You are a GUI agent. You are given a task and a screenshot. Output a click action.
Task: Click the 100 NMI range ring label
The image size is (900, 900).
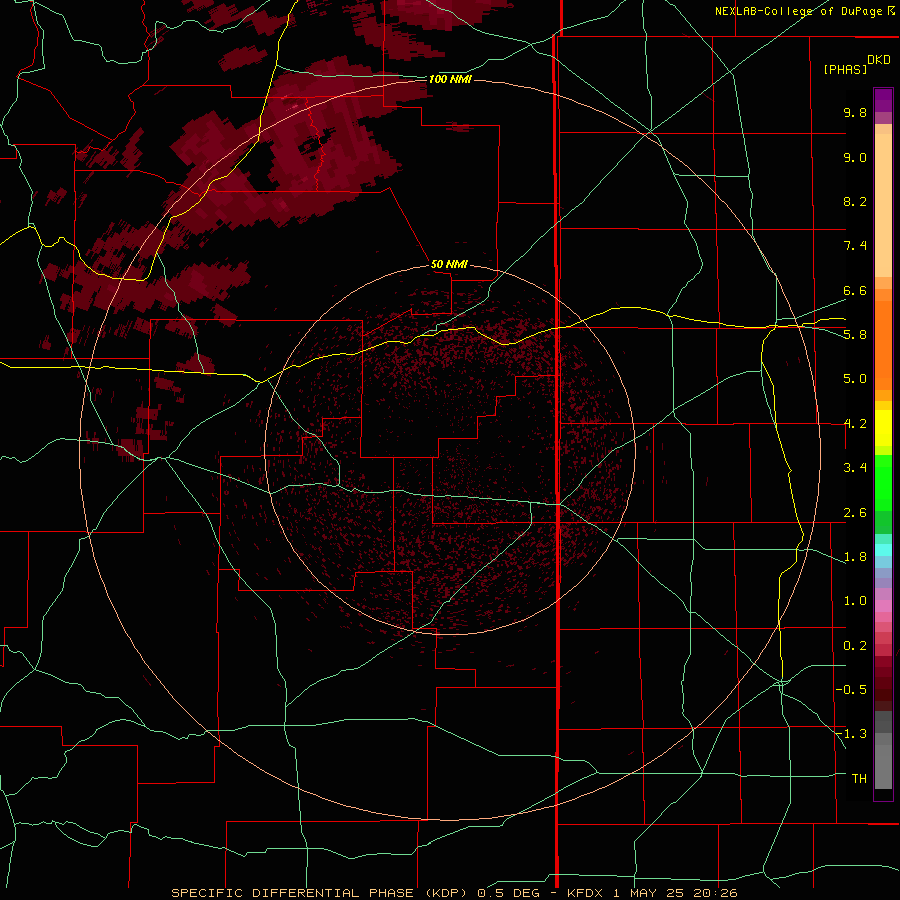pos(450,79)
